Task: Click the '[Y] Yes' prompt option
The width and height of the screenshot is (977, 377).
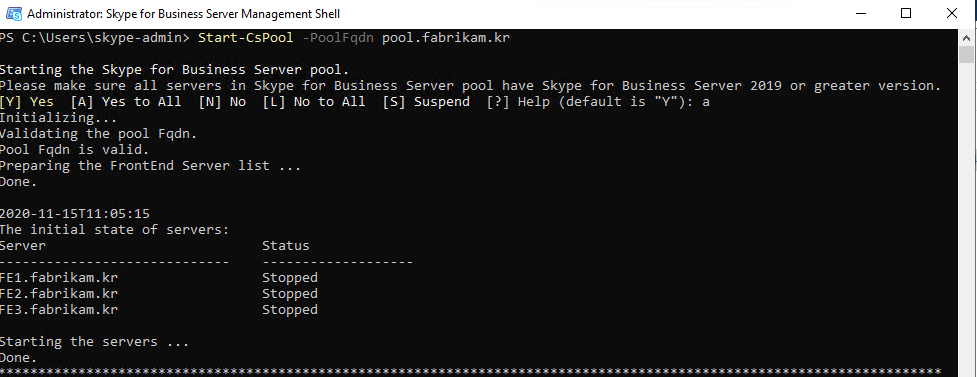Action: coord(27,102)
